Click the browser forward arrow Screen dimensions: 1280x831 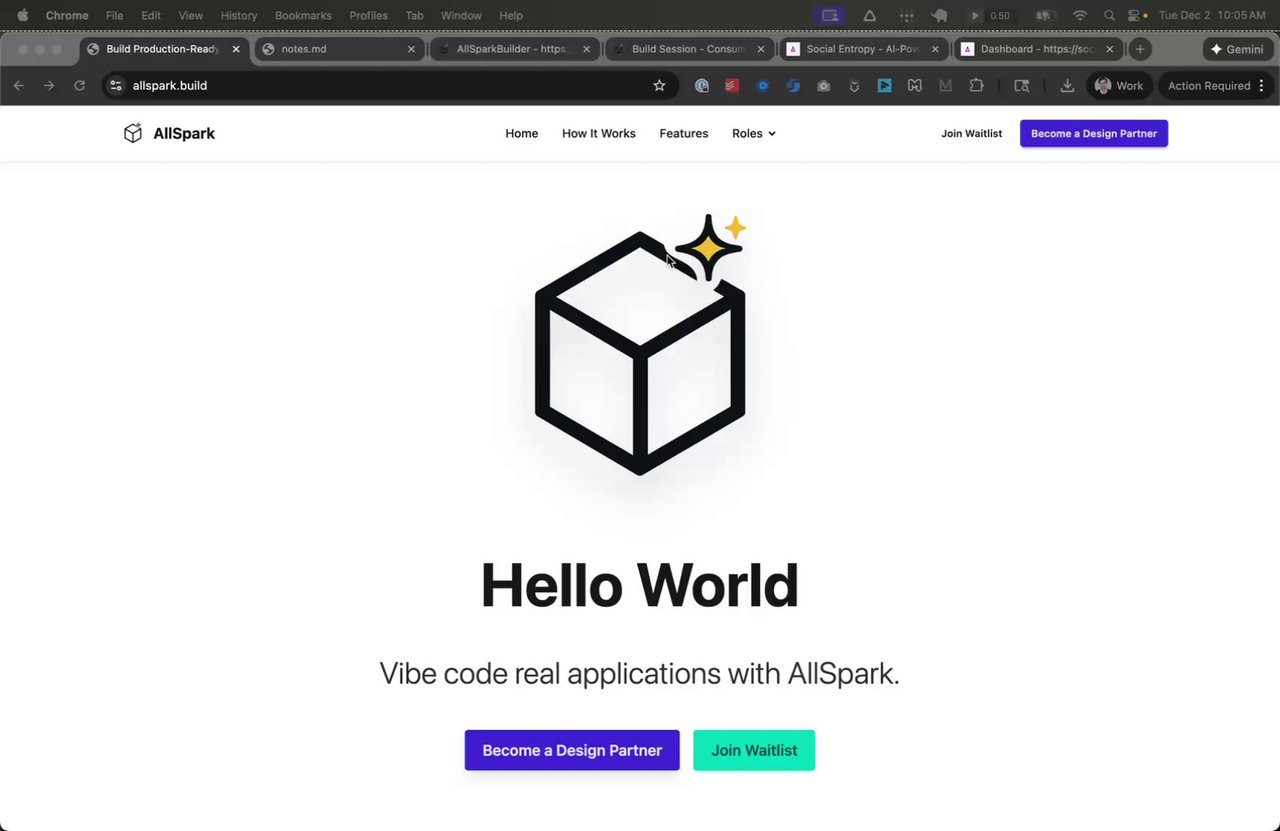click(x=49, y=86)
